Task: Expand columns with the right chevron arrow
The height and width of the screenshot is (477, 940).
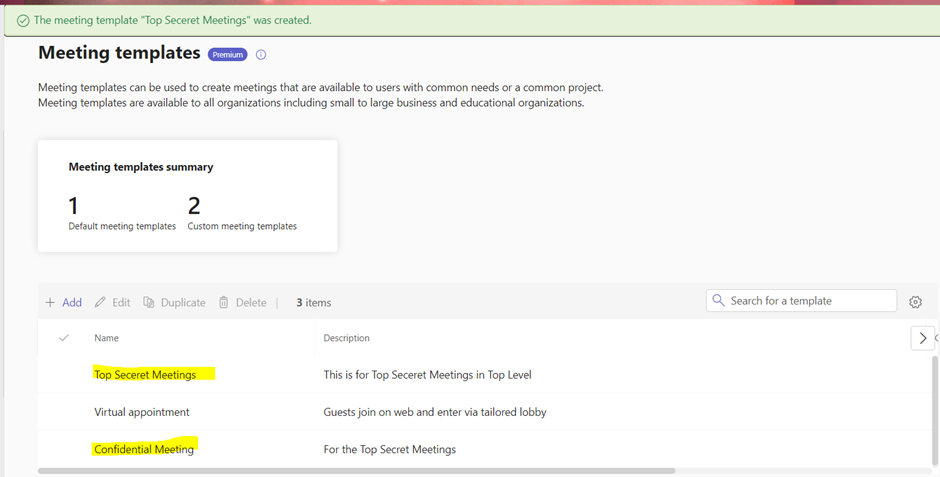Action: [922, 338]
